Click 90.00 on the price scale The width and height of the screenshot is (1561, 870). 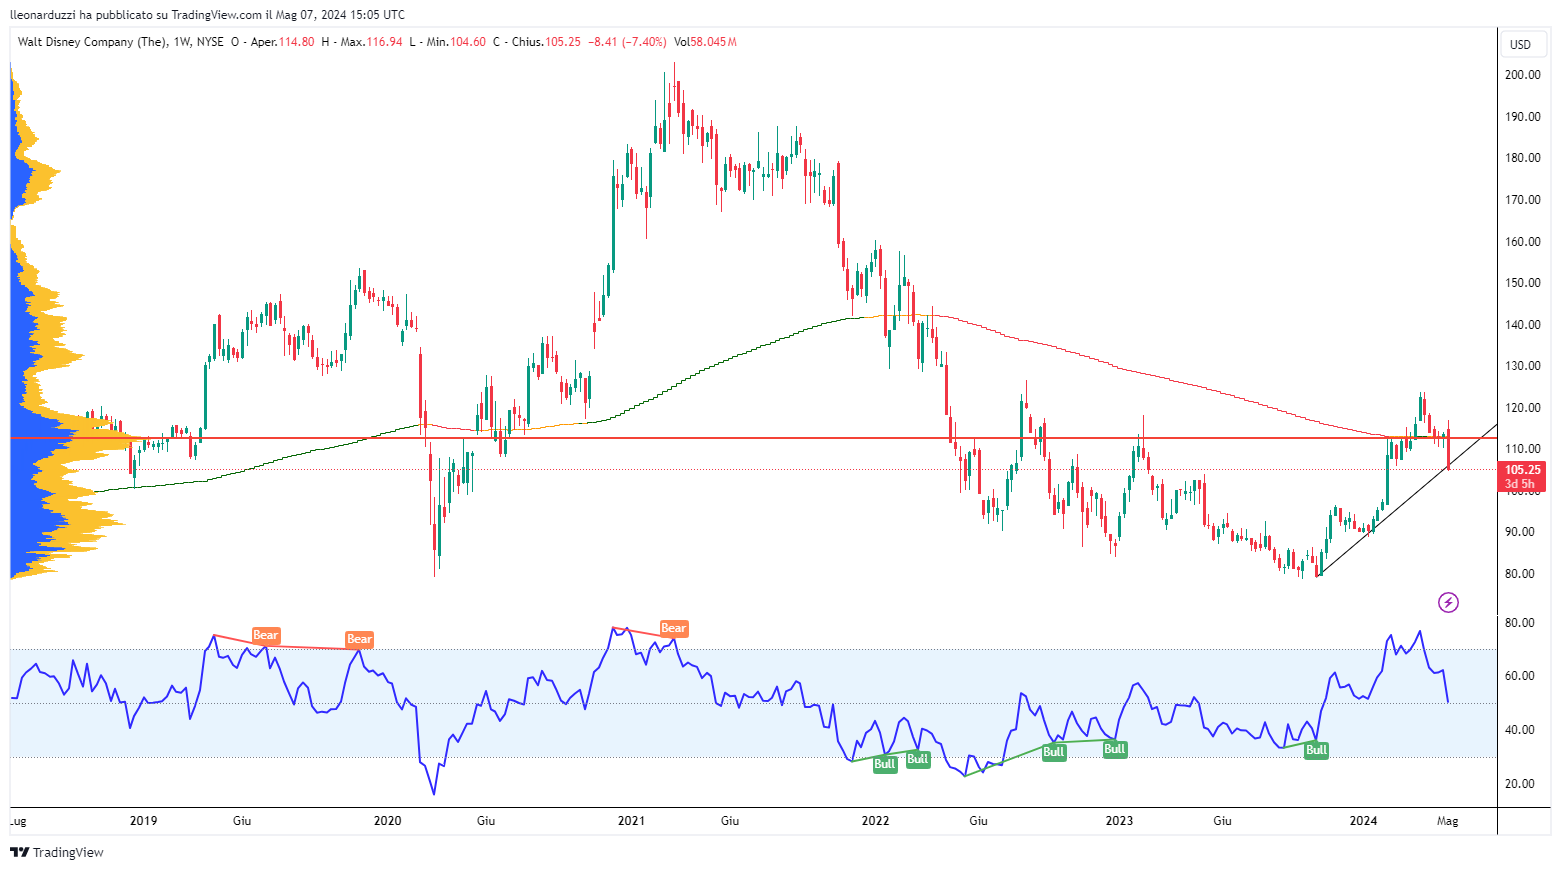pyautogui.click(x=1519, y=532)
